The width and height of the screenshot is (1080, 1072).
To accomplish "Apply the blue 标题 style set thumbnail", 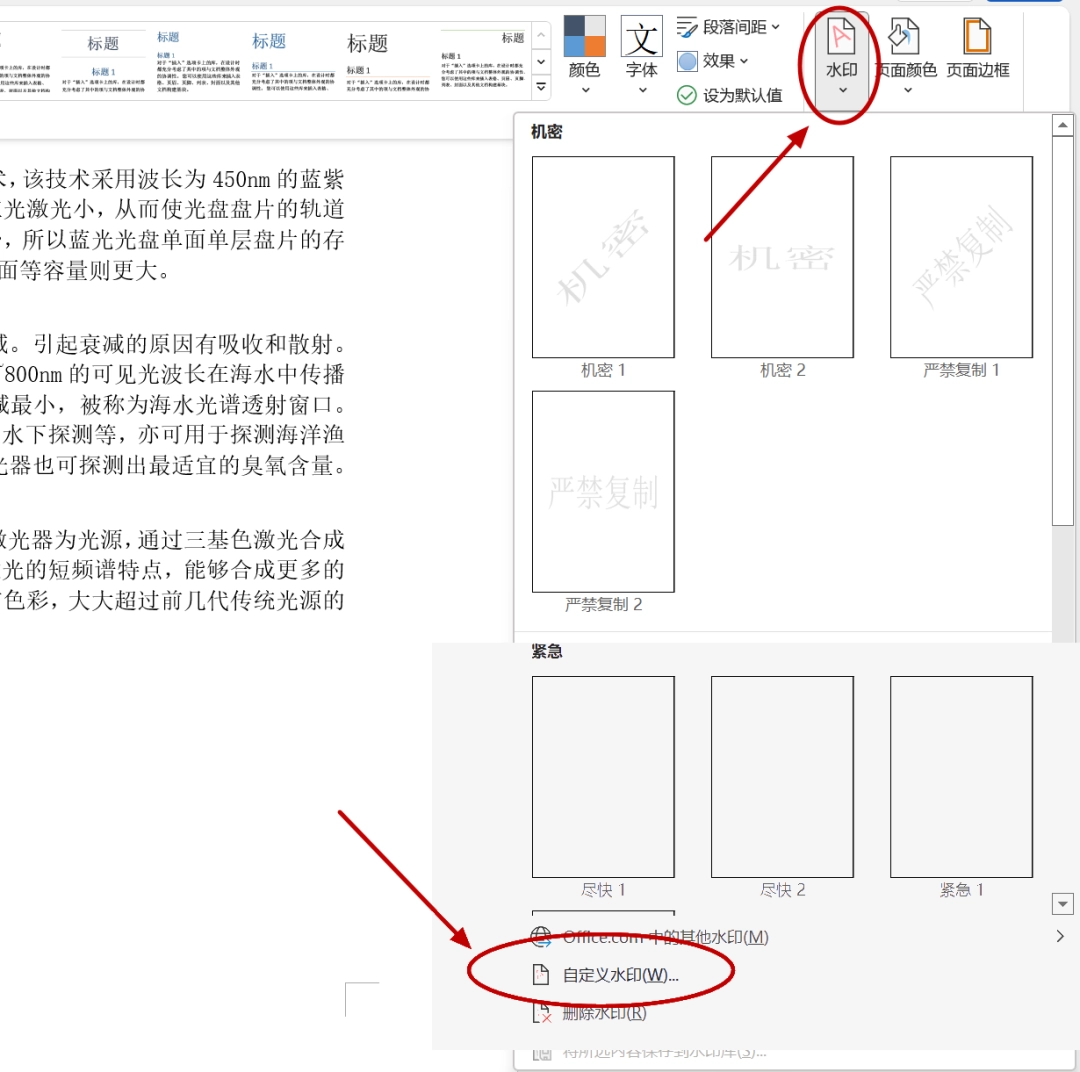I will 293,61.
